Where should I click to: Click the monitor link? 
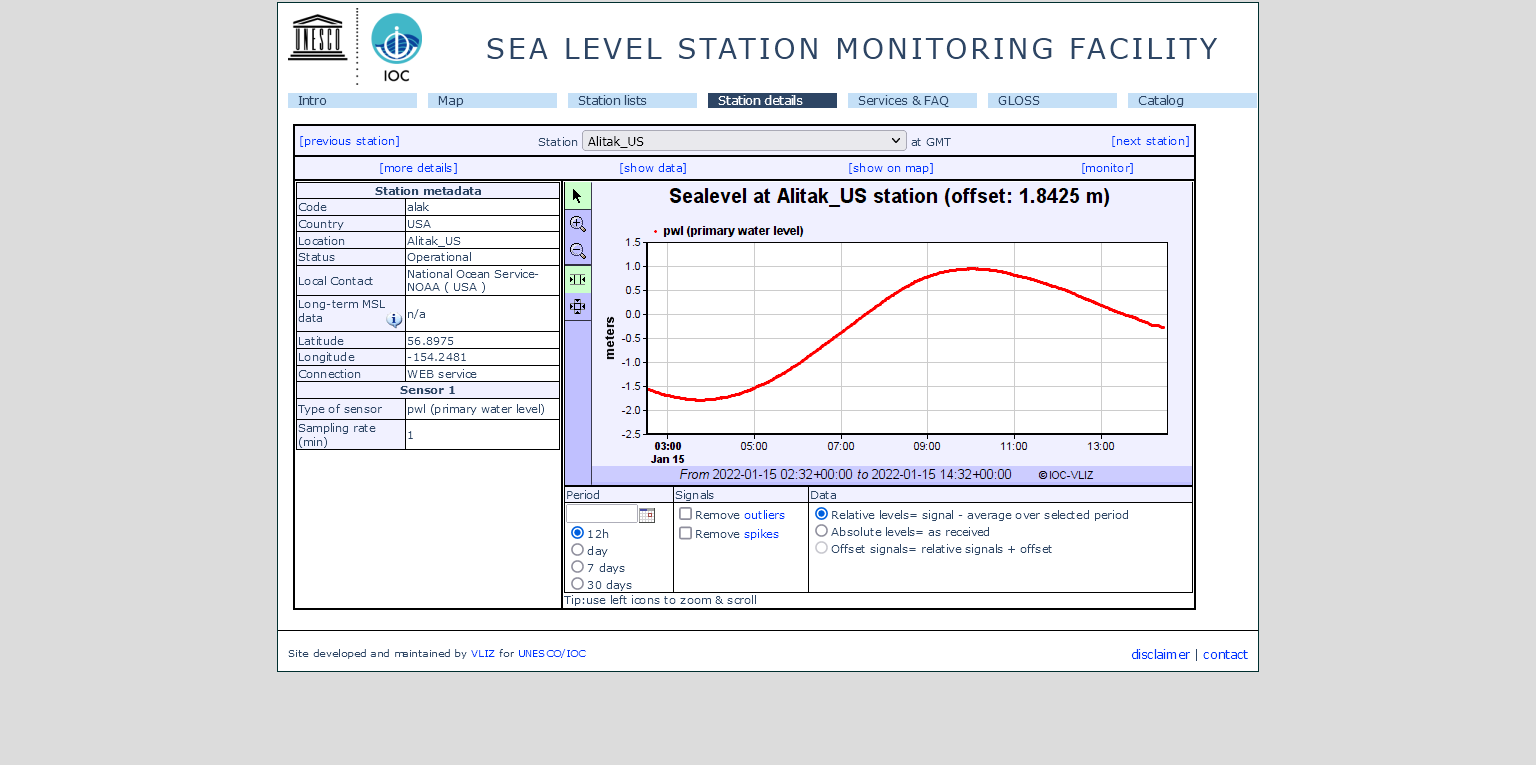(x=1107, y=168)
